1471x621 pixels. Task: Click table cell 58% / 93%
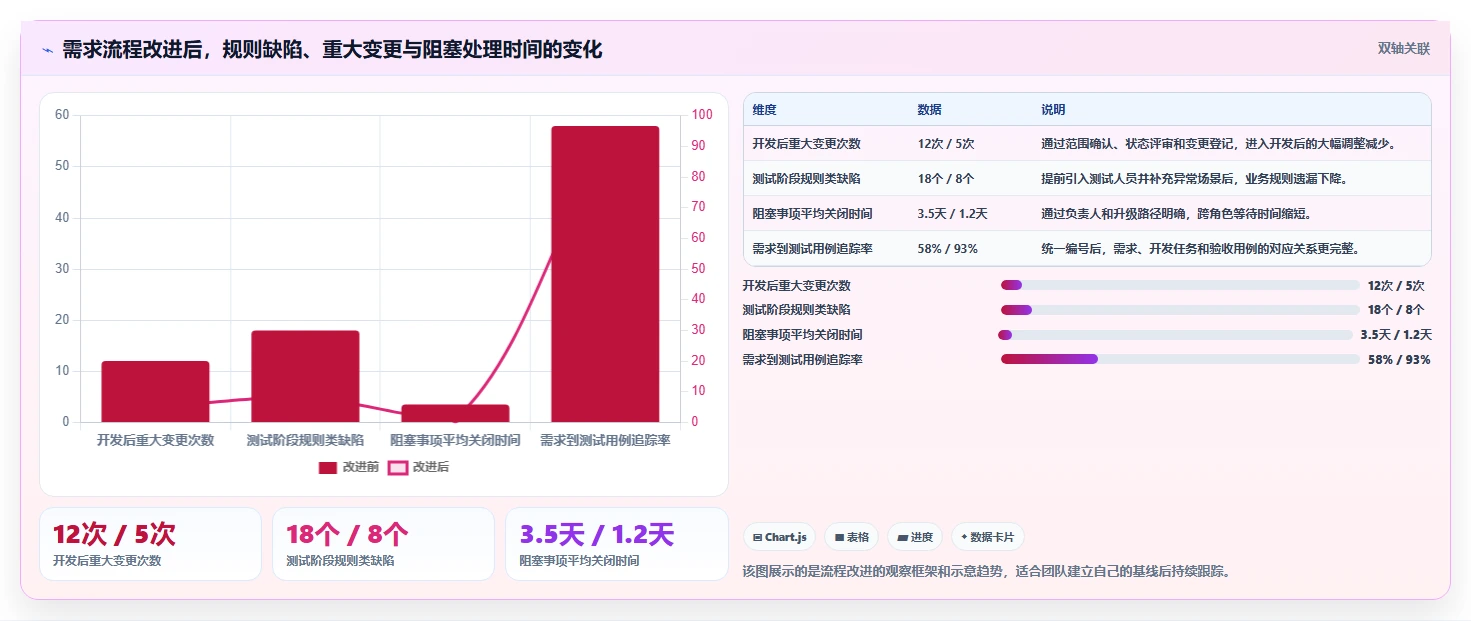(947, 249)
